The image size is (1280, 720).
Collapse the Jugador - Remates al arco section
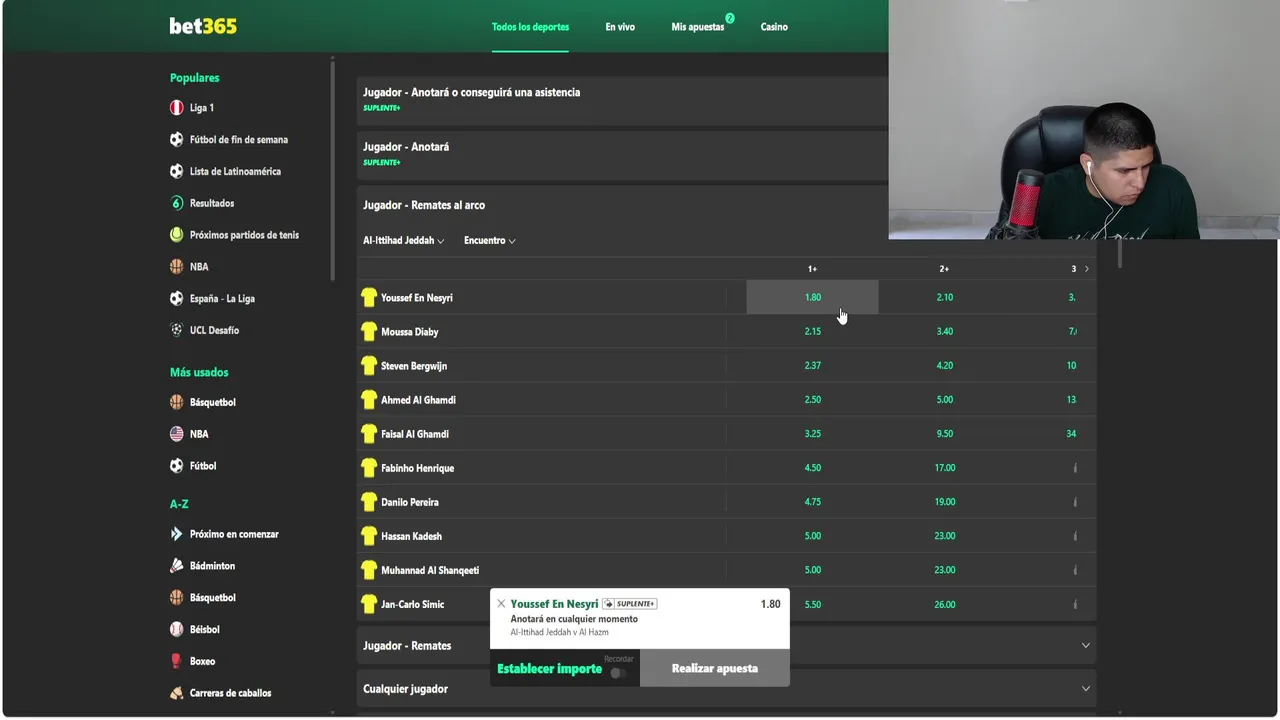coord(622,205)
